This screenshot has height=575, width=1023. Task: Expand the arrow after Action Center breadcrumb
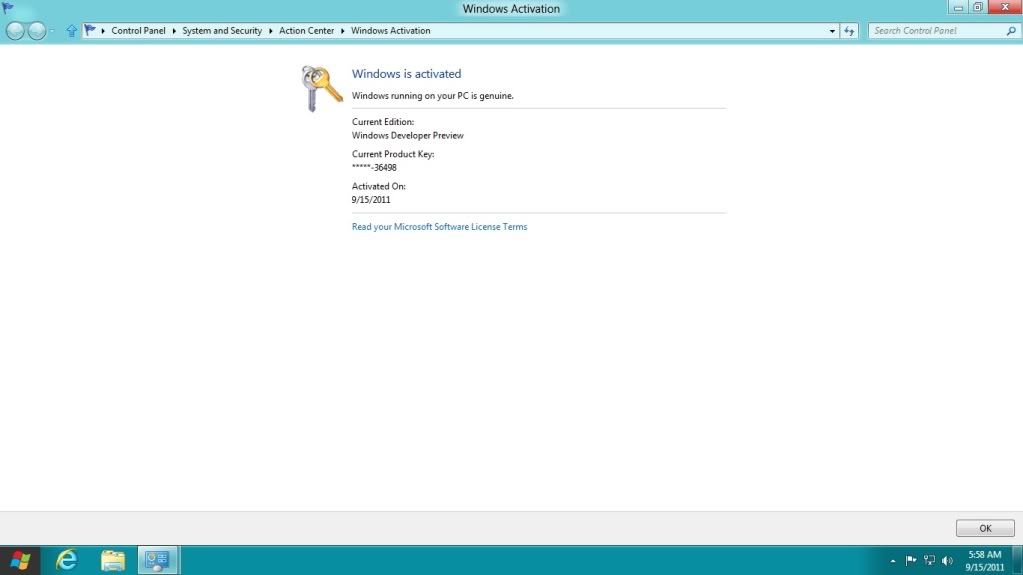[x=343, y=31]
